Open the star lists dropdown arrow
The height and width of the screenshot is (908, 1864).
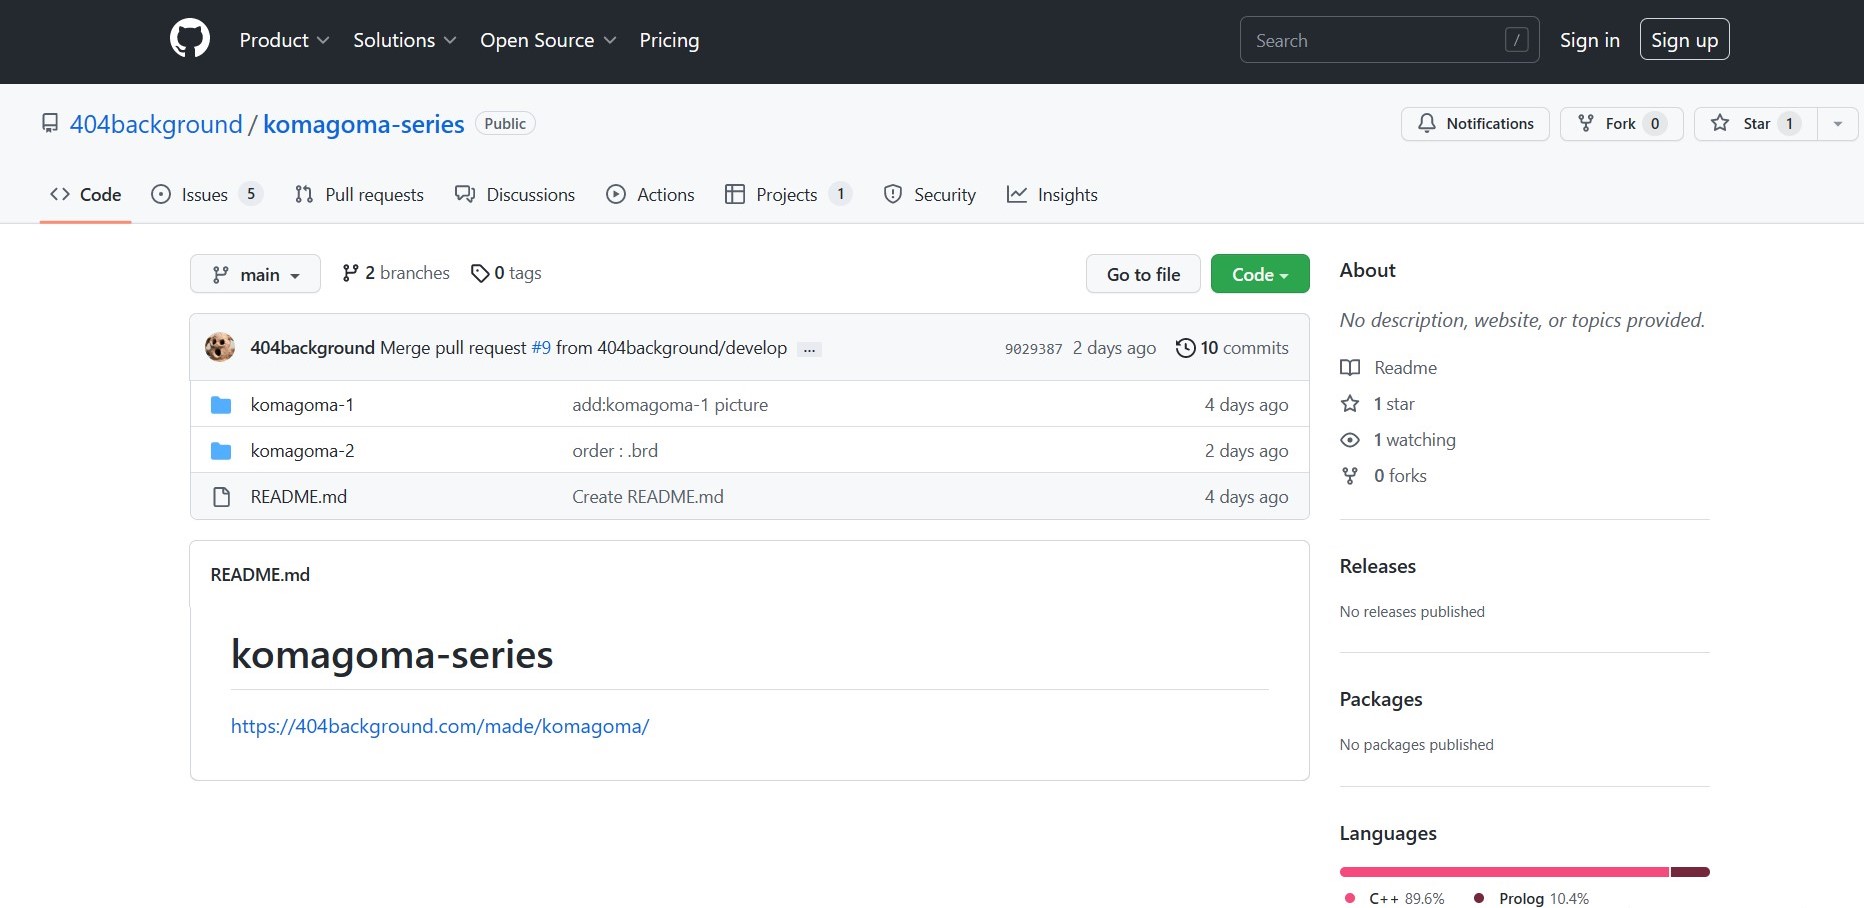click(x=1837, y=124)
